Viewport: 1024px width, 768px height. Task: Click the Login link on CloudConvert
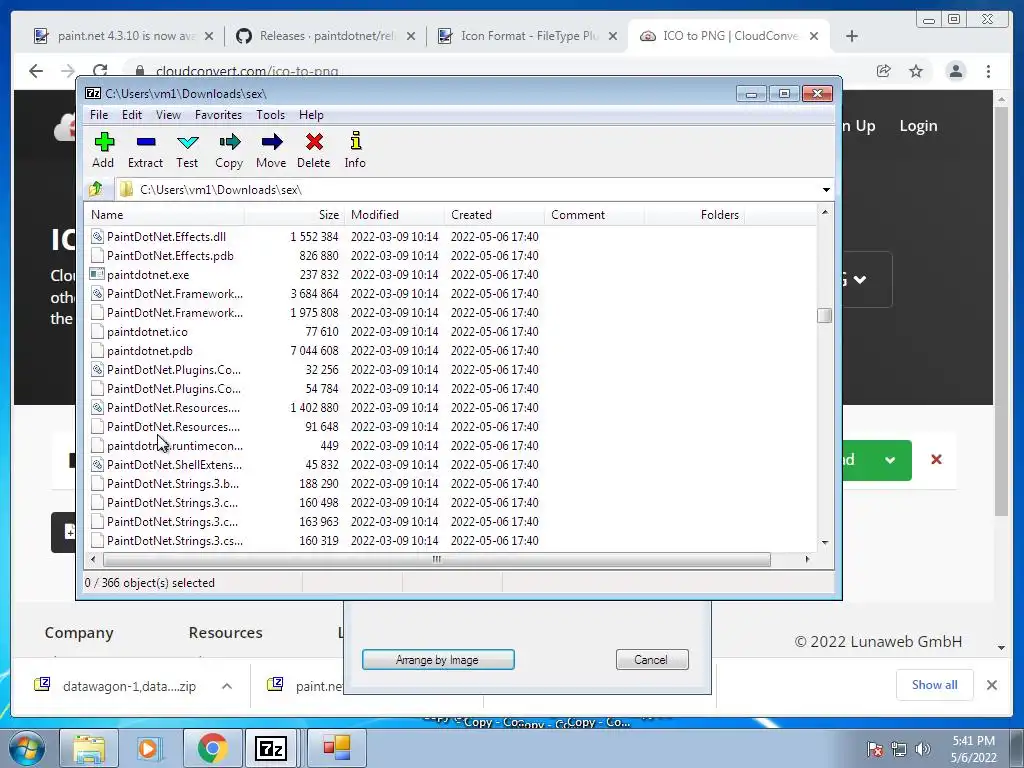pos(918,126)
